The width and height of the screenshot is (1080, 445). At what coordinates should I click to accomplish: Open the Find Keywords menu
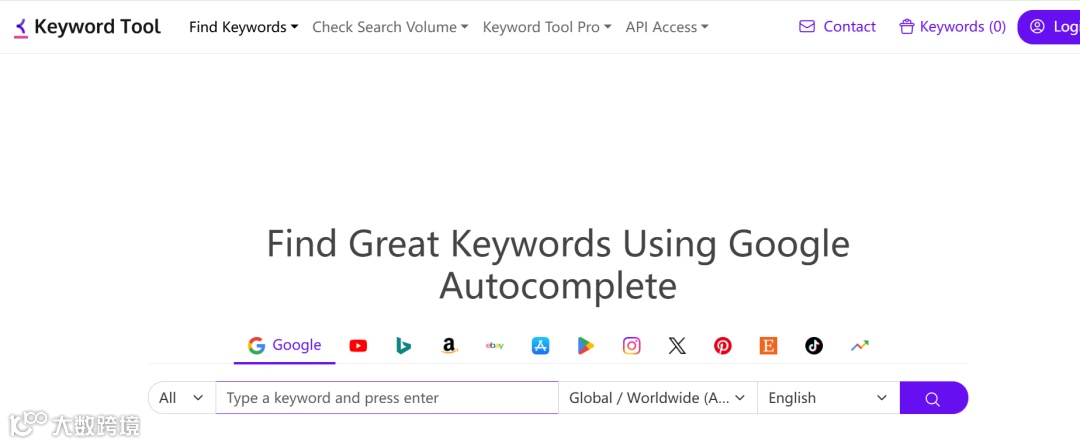tap(243, 27)
